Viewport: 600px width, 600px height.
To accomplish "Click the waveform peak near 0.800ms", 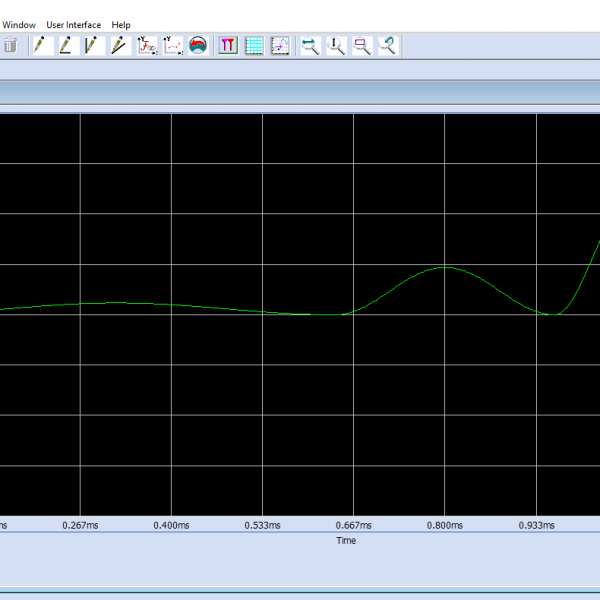I will (445, 267).
